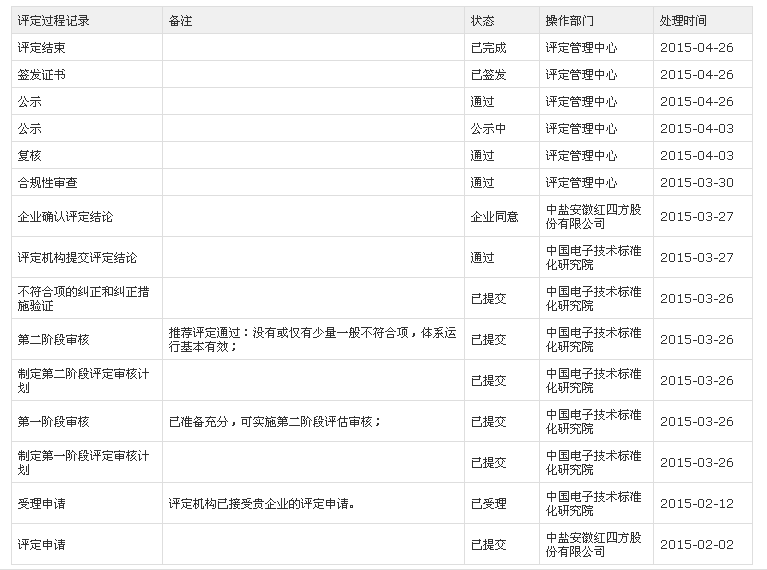Image resolution: width=767 pixels, height=570 pixels.
Task: Click the 已受理 status cell
Action: [x=488, y=504]
